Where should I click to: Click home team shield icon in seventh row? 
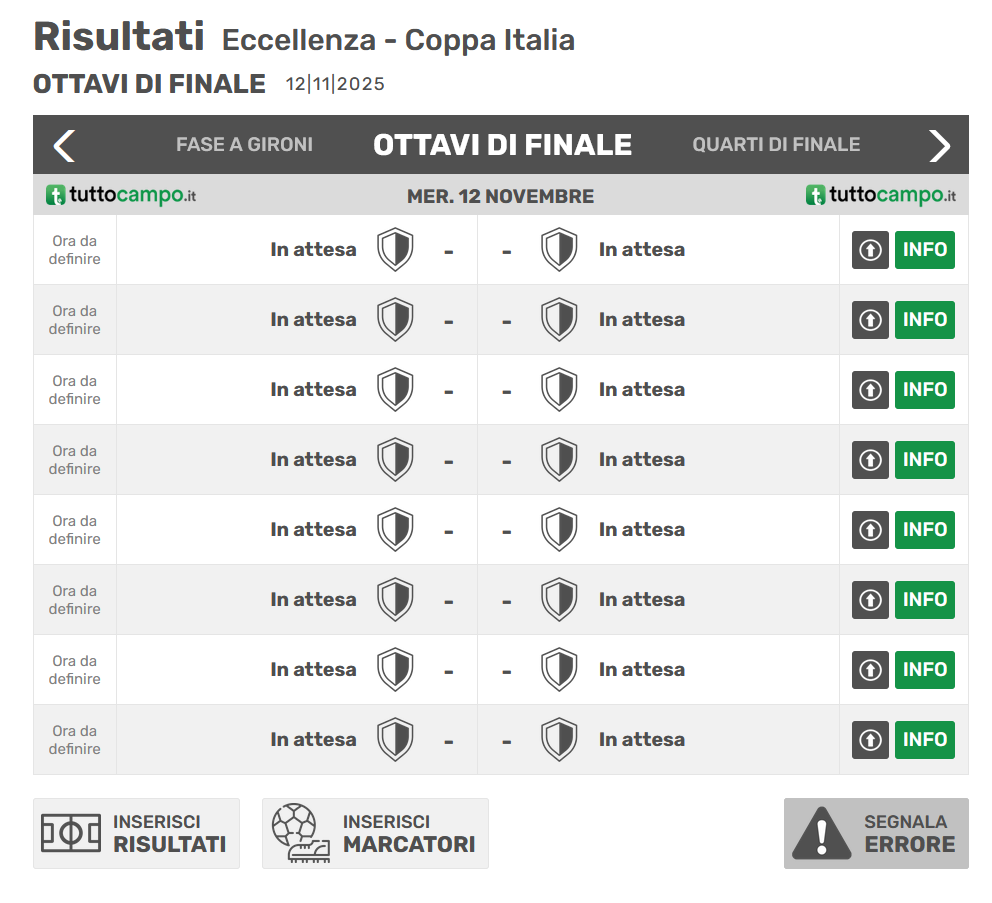pyautogui.click(x=395, y=669)
